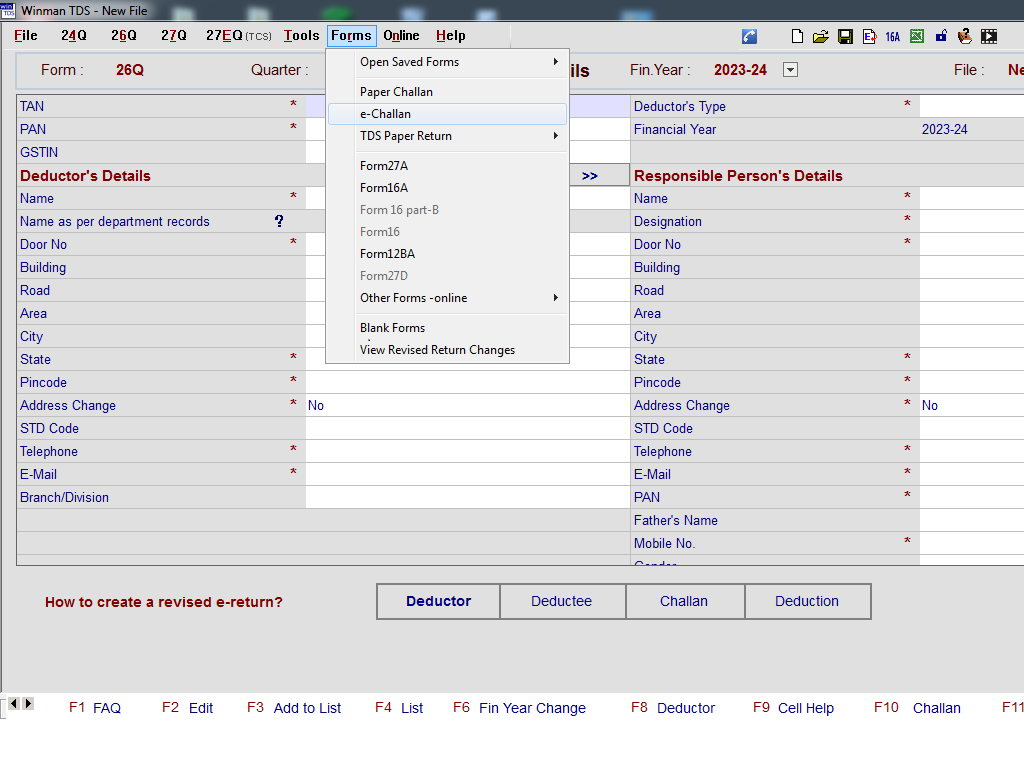Switch to the Deductee tab button

point(561,601)
